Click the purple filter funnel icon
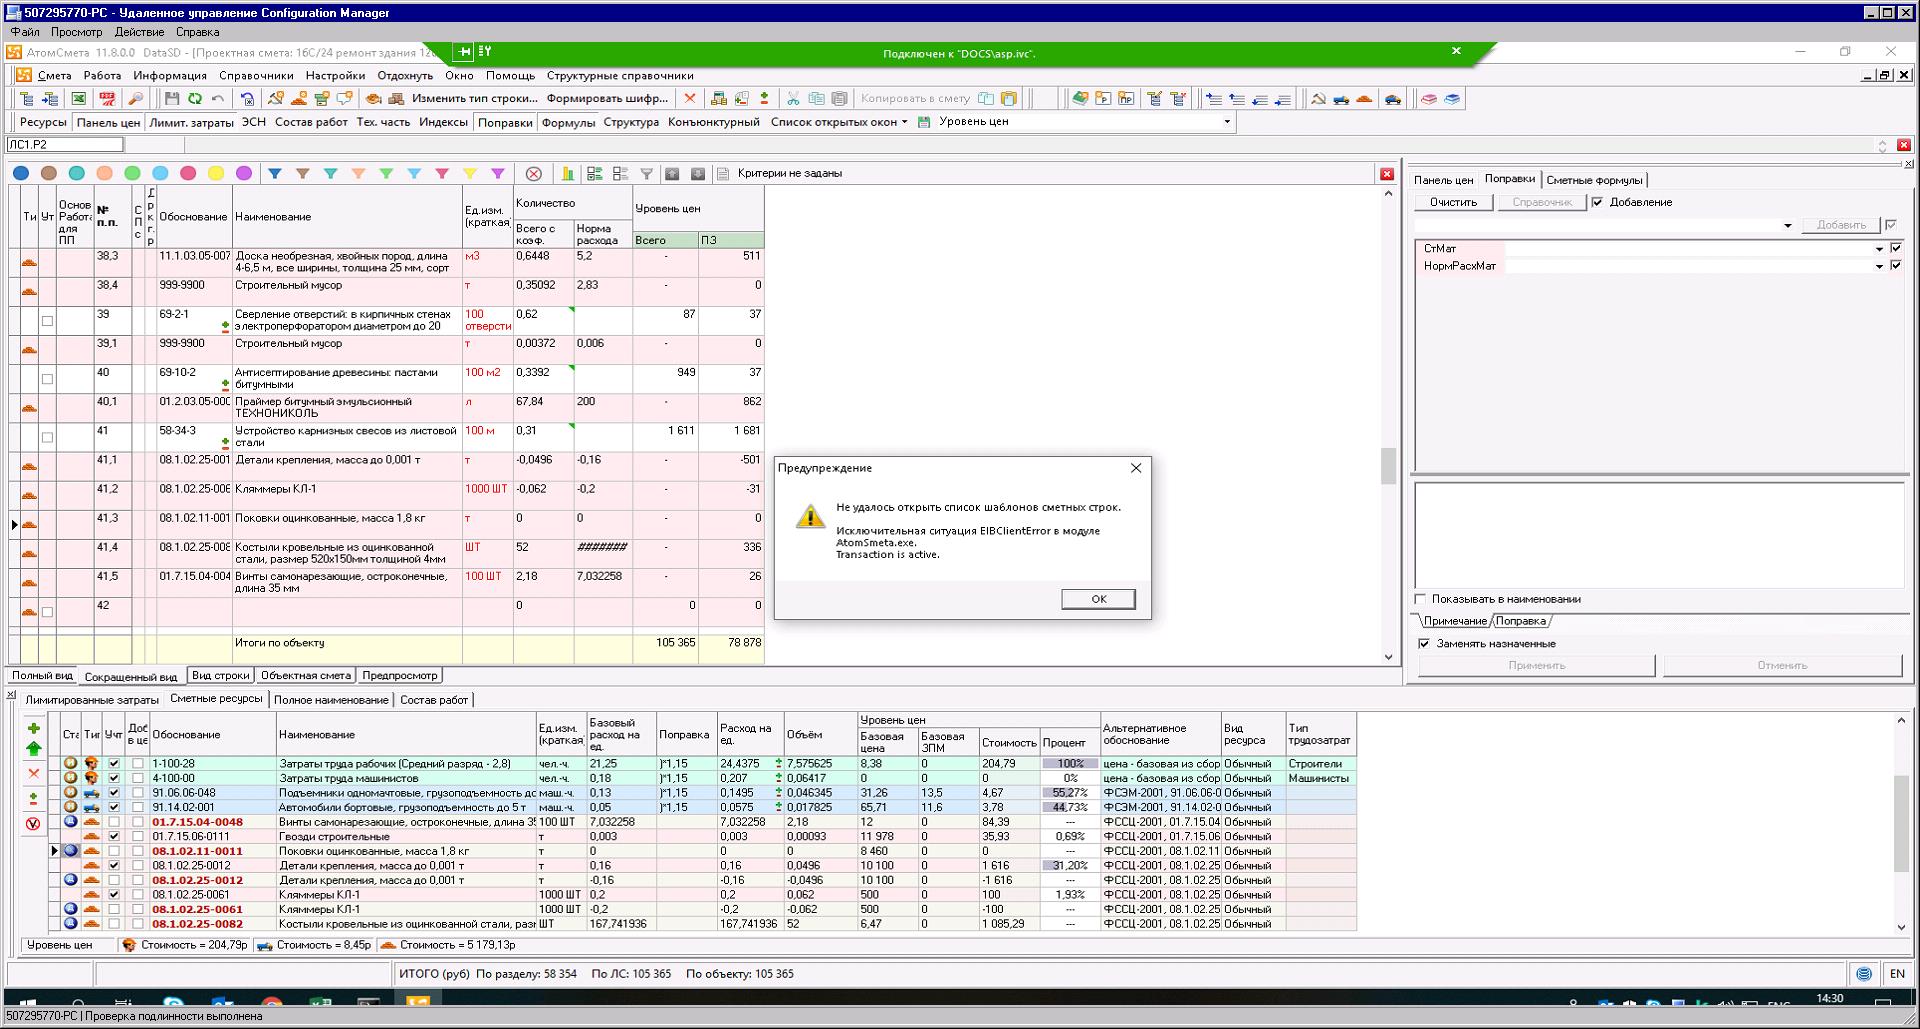Screen dimensions: 1920x1029 click(498, 173)
